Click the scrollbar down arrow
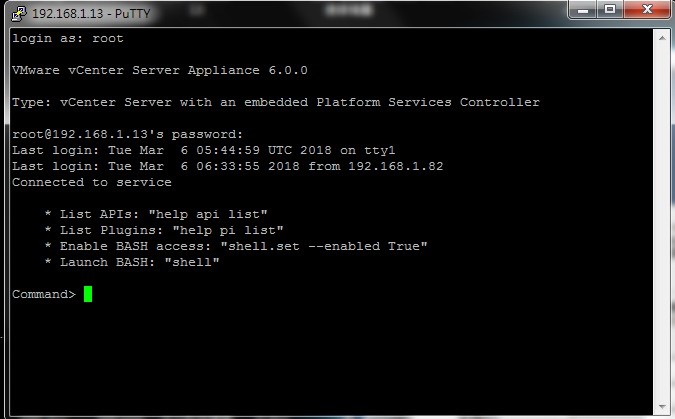This screenshot has width=675, height=419. [x=662, y=407]
